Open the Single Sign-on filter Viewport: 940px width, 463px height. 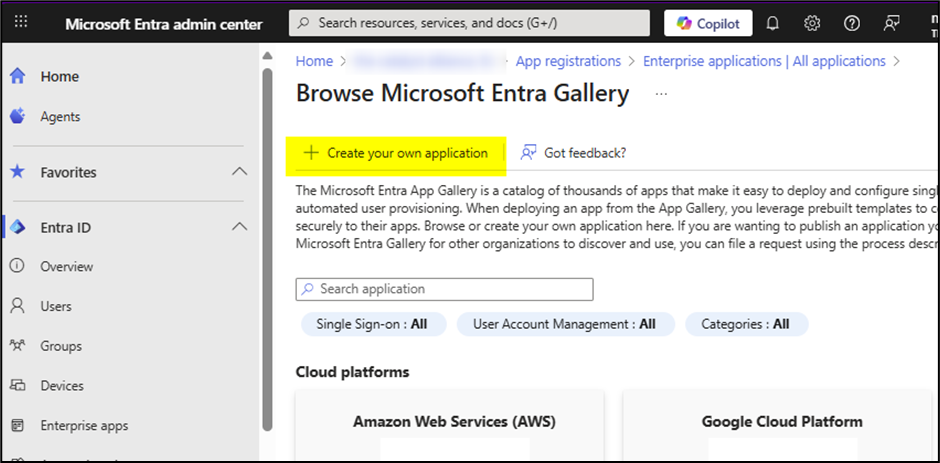pos(371,324)
